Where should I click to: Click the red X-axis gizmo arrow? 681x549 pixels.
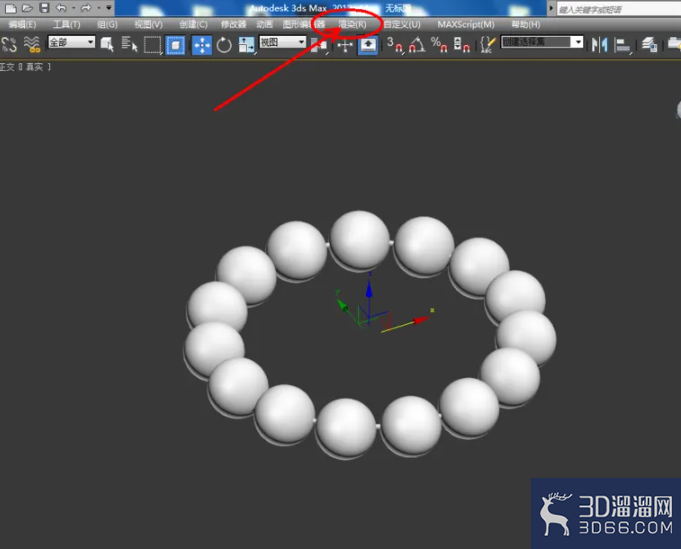tap(420, 320)
